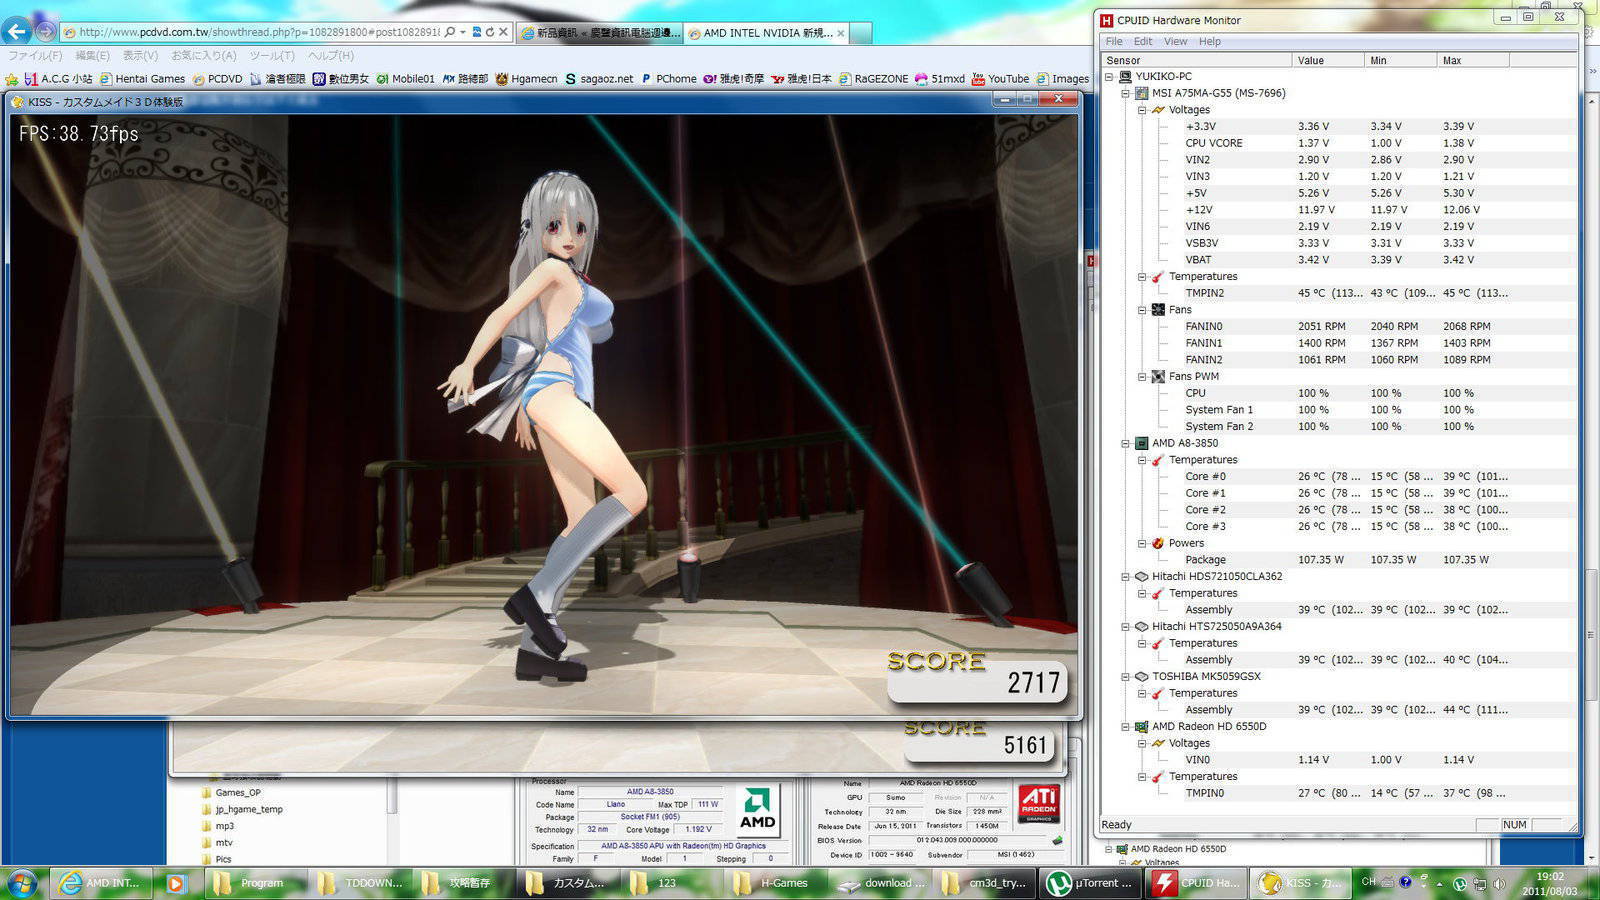
Task: Switch to the AMD INTEL NVIDIA browser tab
Action: pyautogui.click(x=767, y=33)
